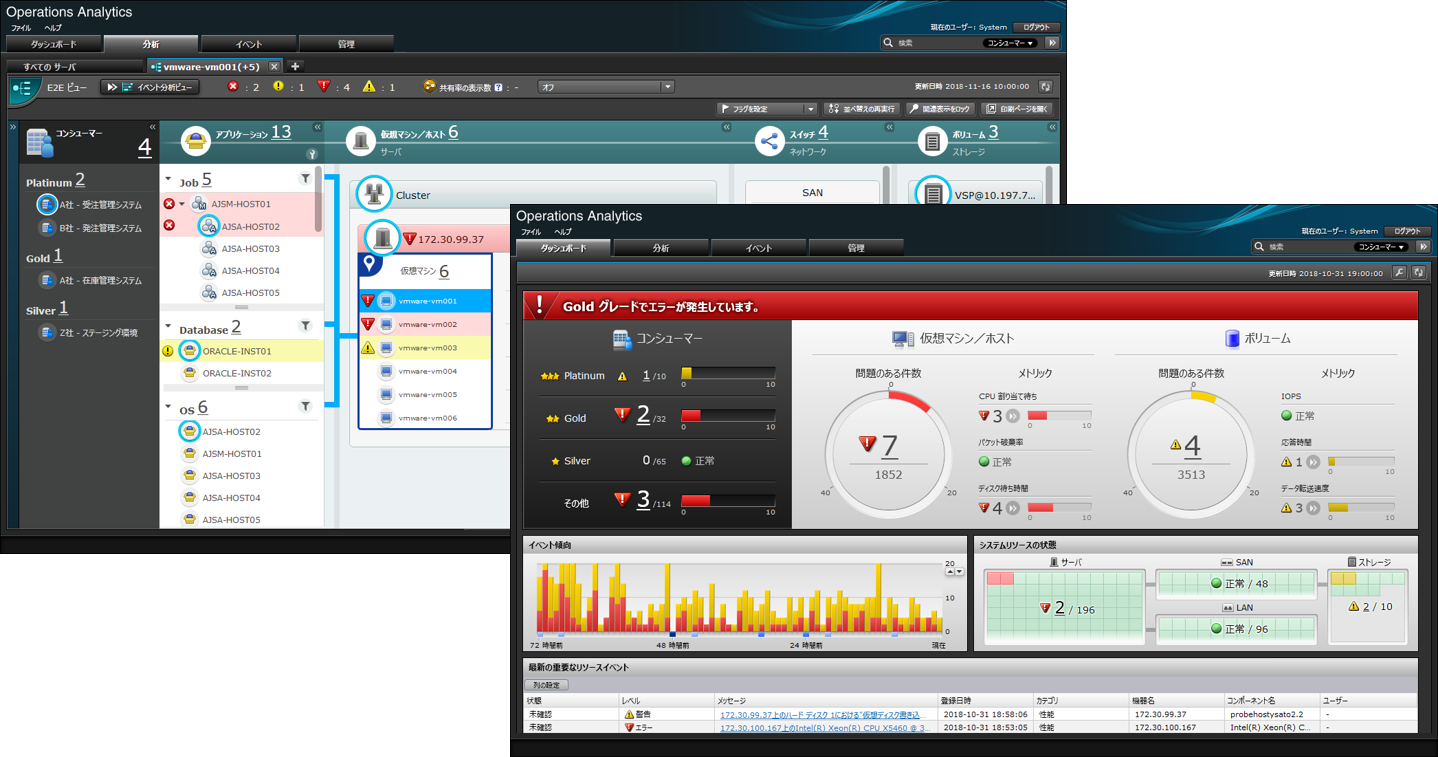Refresh the E2E view next to 2018-11-16

pyautogui.click(x=1046, y=87)
